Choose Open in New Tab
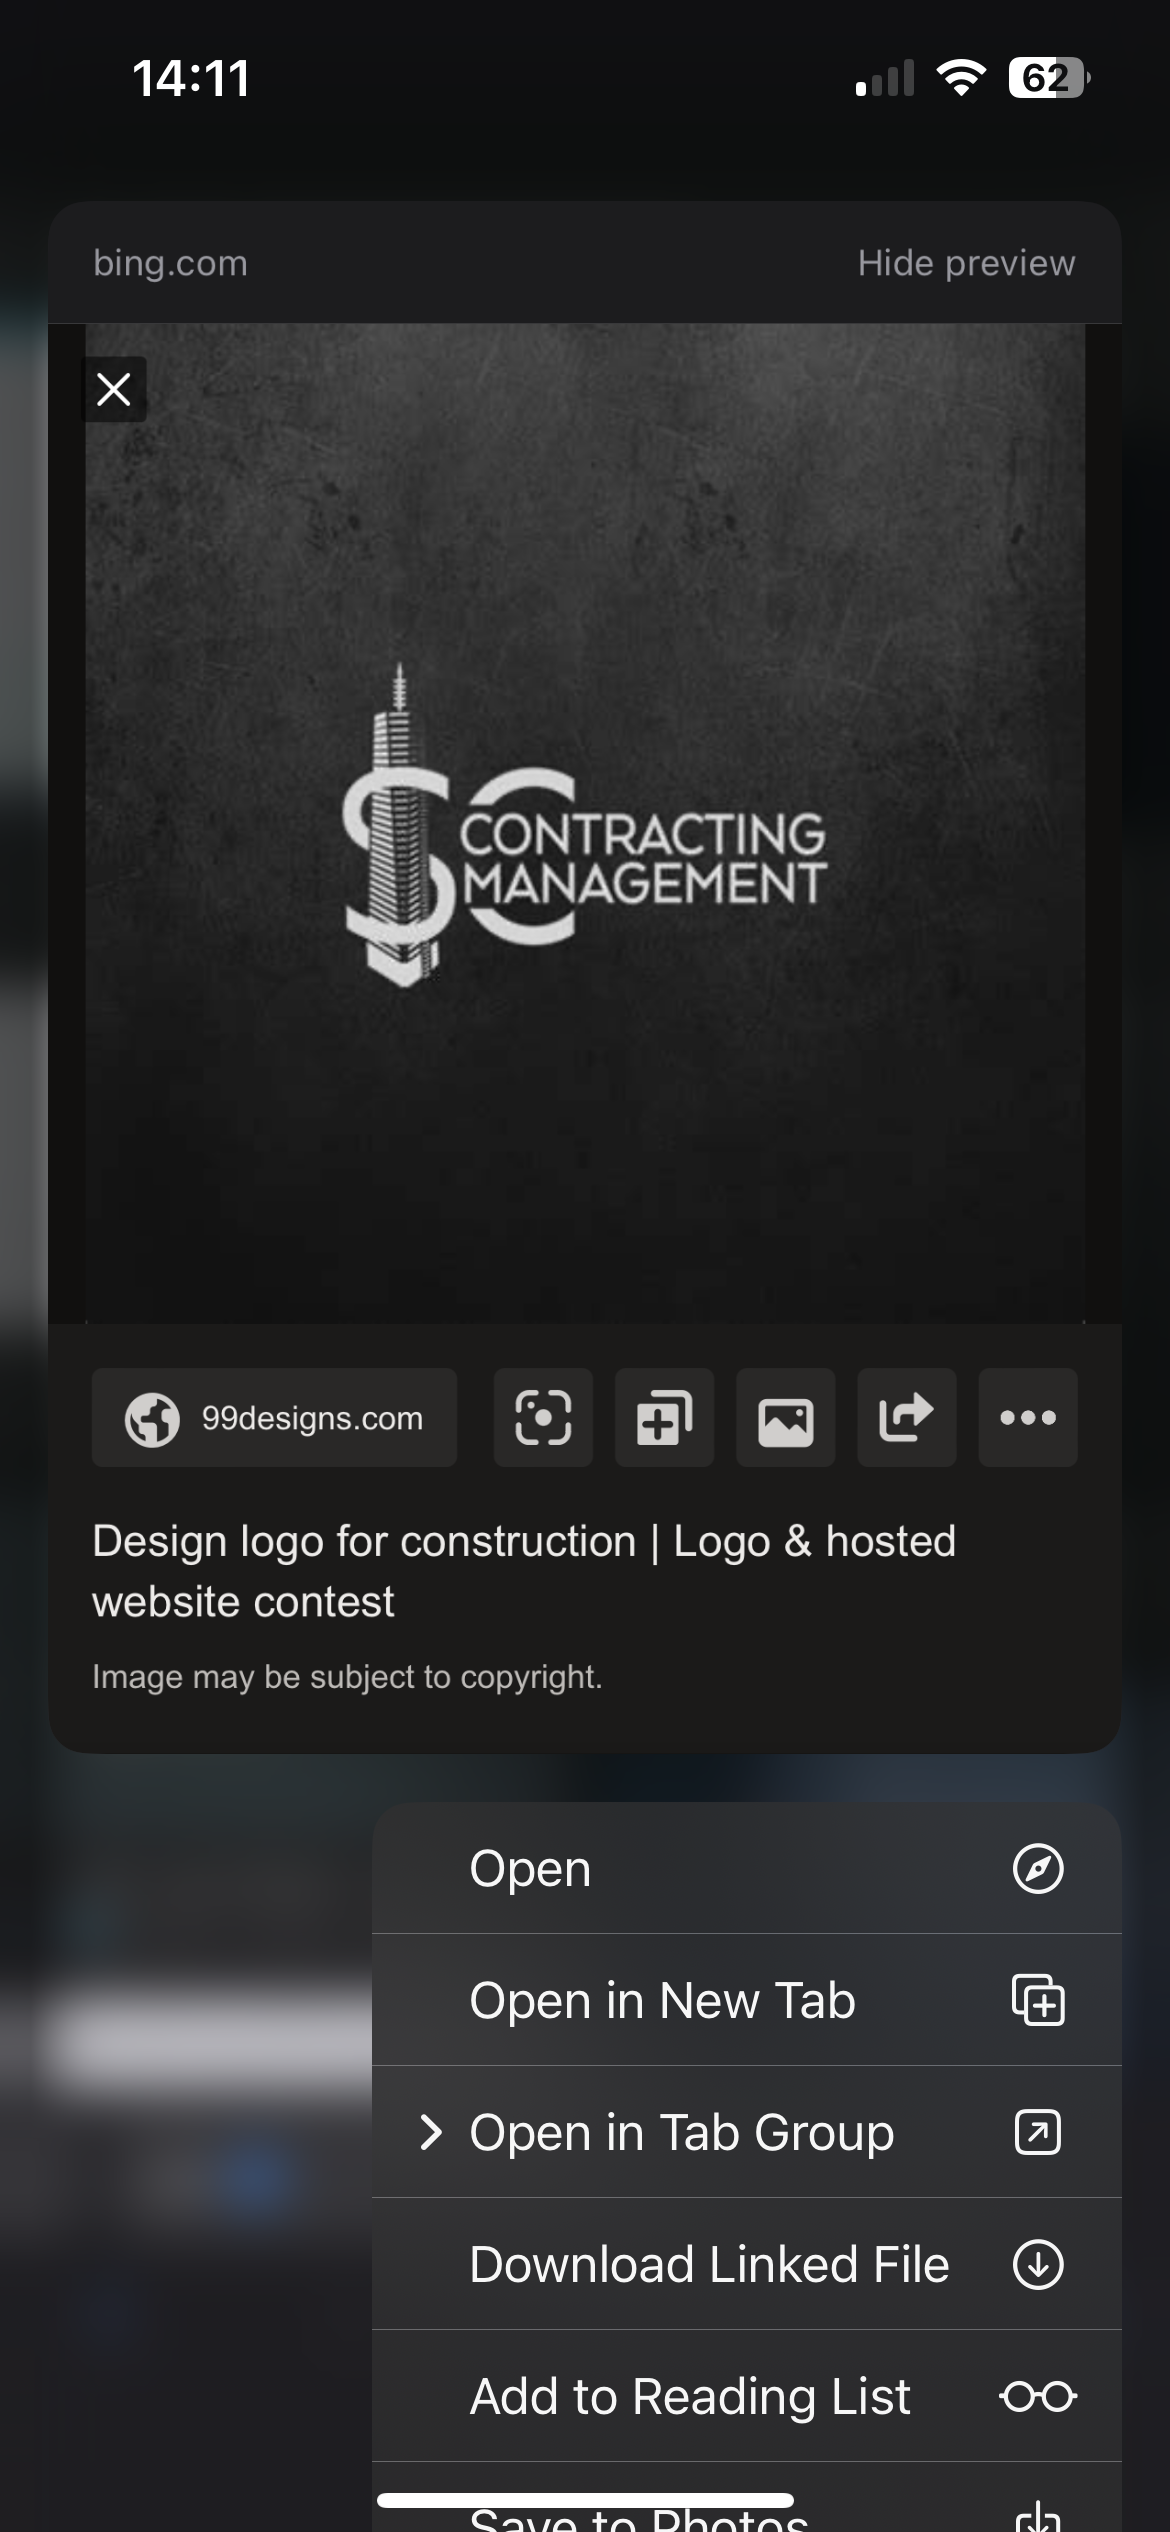 pos(662,2000)
